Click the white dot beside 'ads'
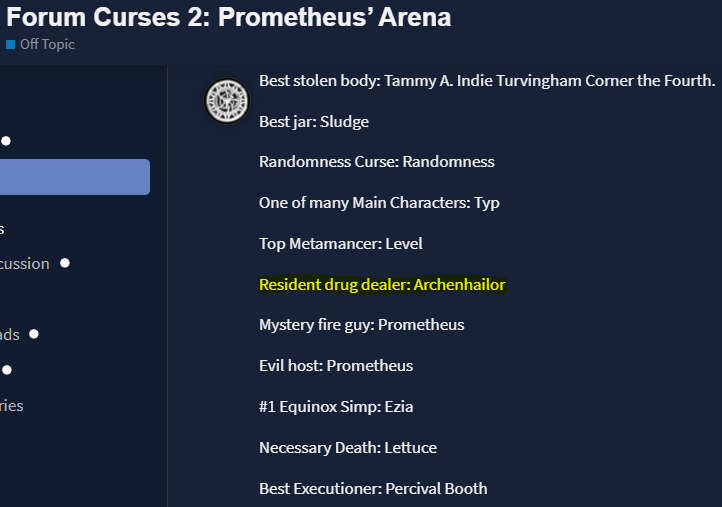Screen dimensions: 722x507 [34, 334]
